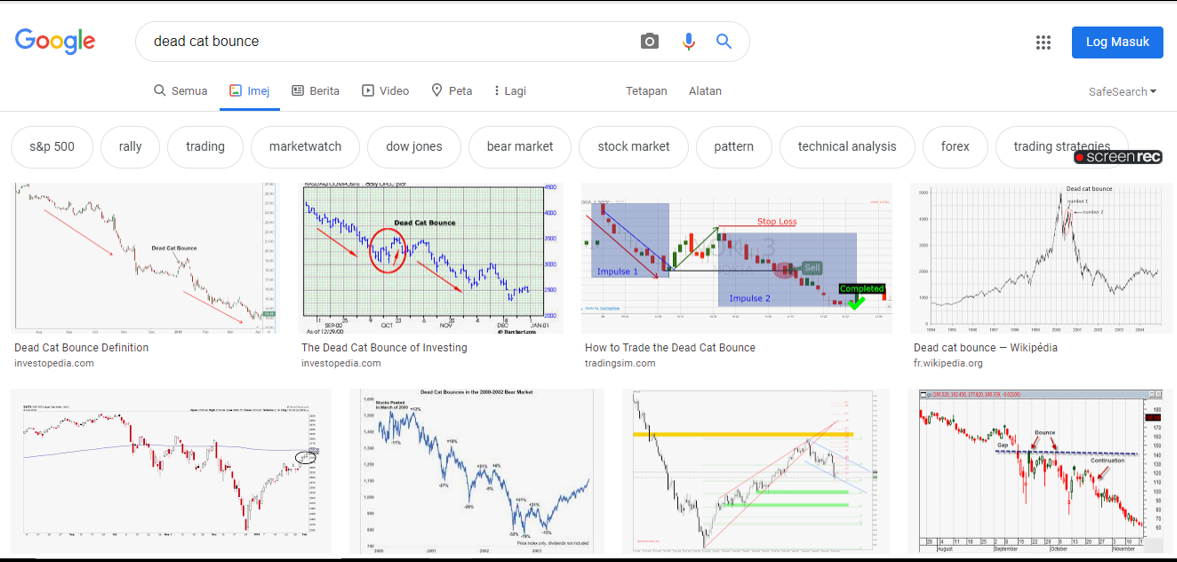Switch to the Berita tab

(x=315, y=91)
